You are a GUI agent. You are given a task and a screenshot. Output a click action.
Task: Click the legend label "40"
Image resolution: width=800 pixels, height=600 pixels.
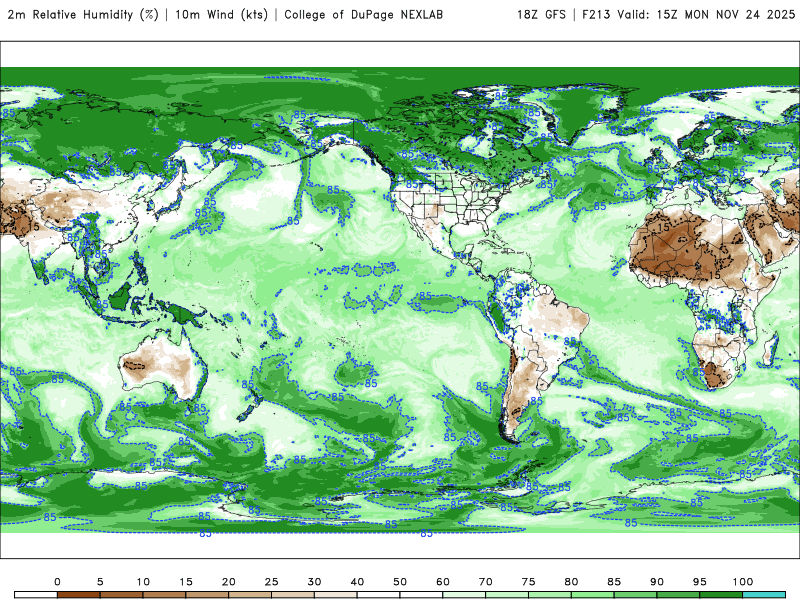point(357,582)
